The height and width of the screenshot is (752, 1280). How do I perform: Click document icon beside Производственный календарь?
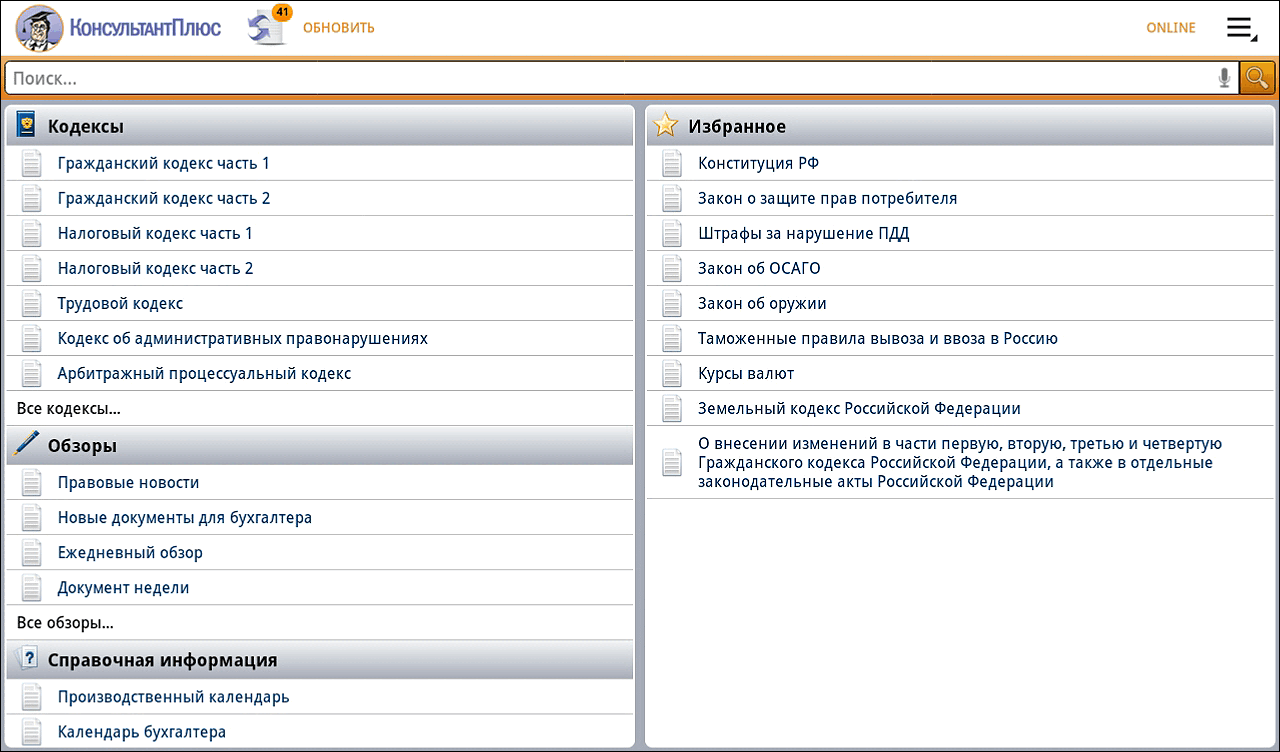[32, 697]
